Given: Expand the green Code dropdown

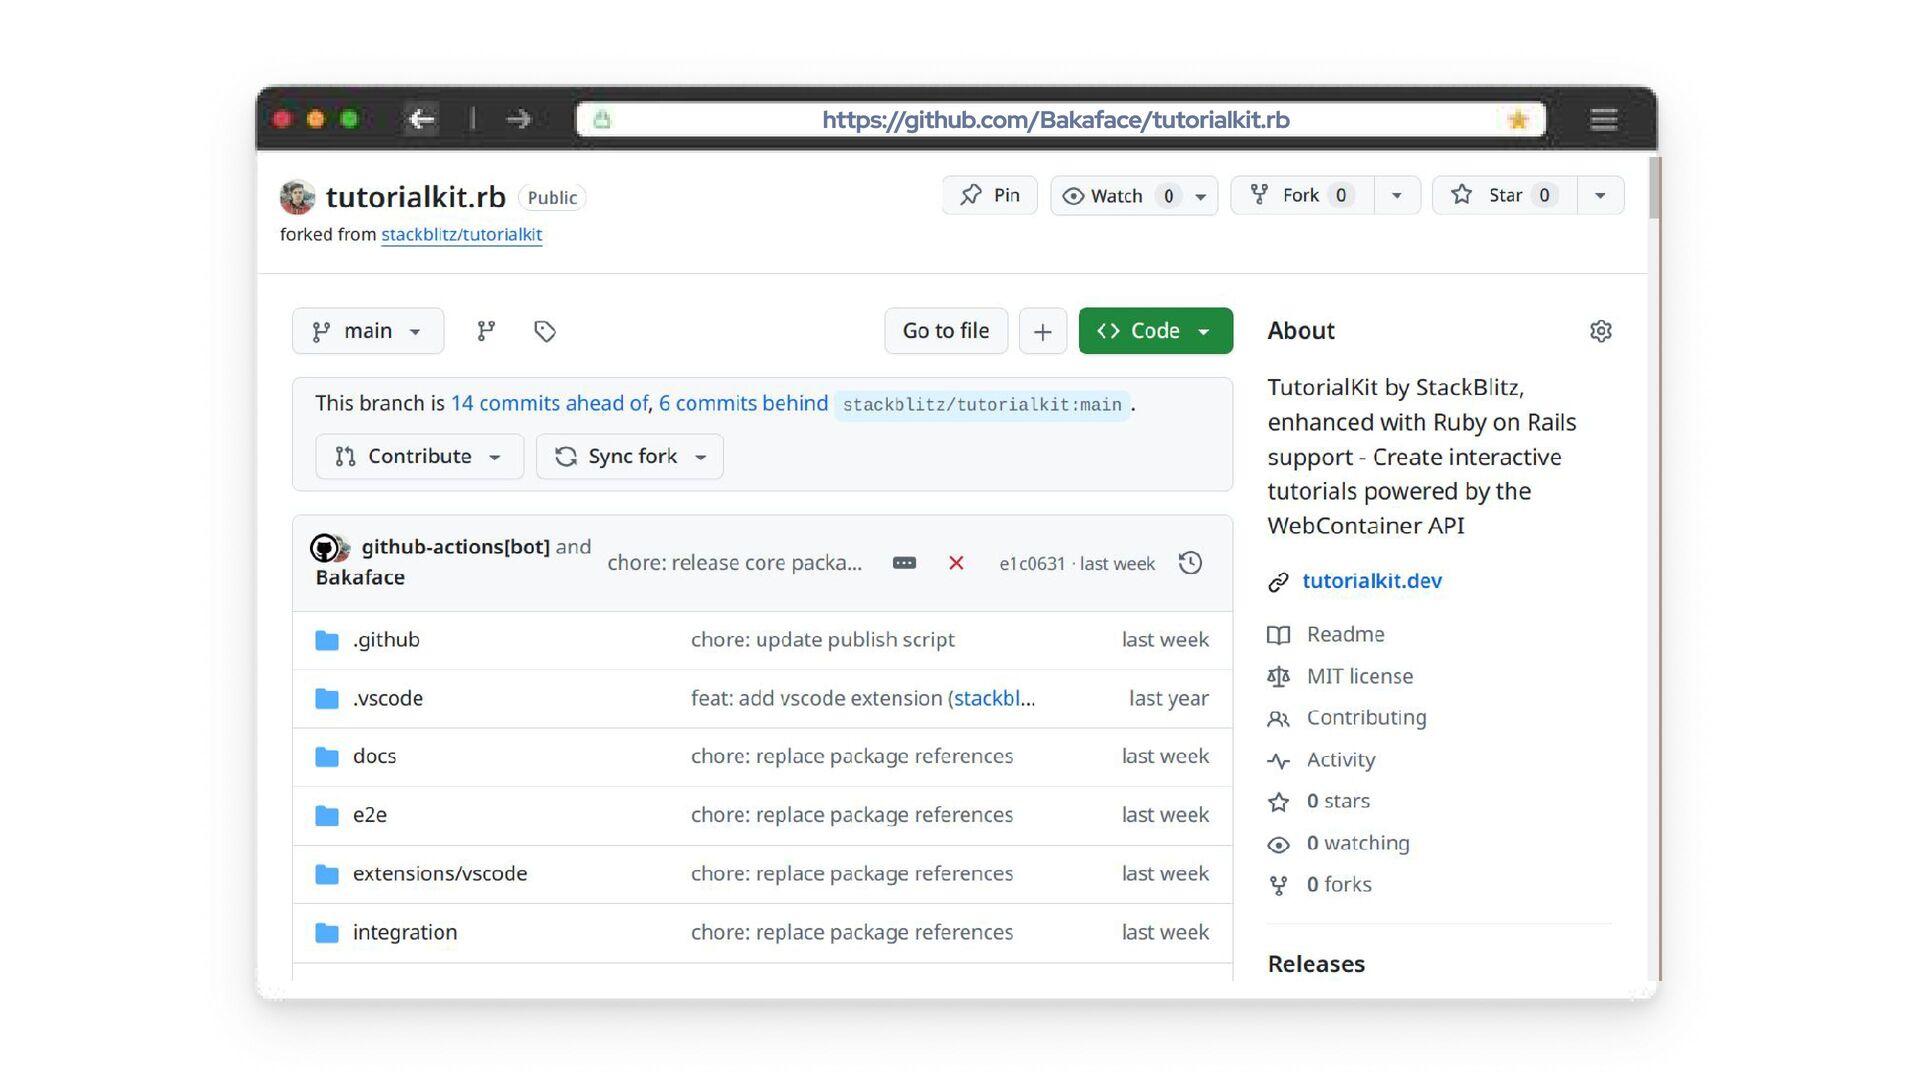Looking at the screenshot, I should (1155, 331).
